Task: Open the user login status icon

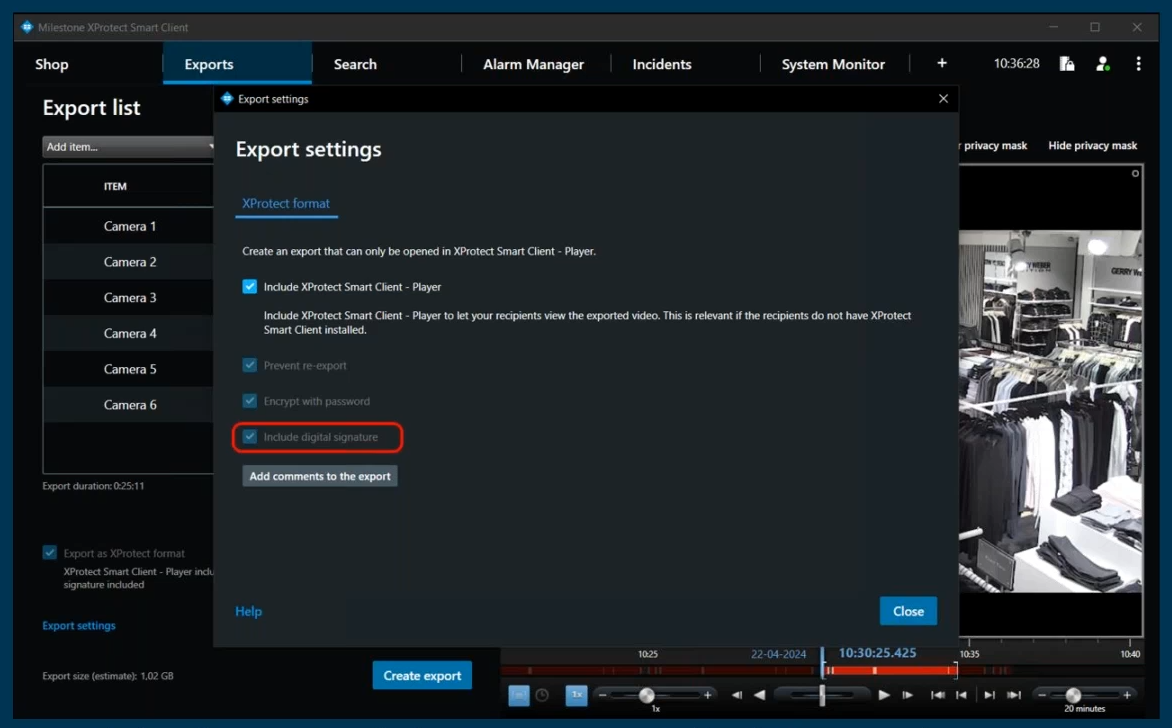Action: 1102,64
